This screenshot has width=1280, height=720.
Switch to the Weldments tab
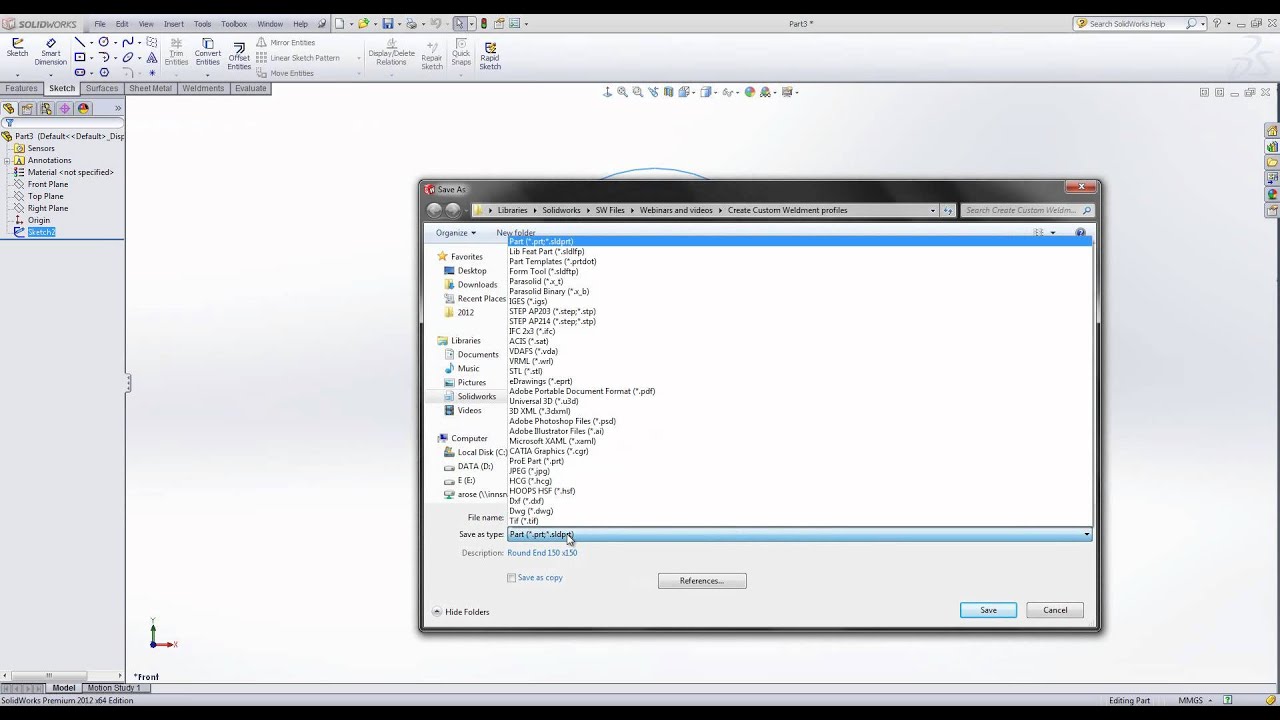pos(204,88)
